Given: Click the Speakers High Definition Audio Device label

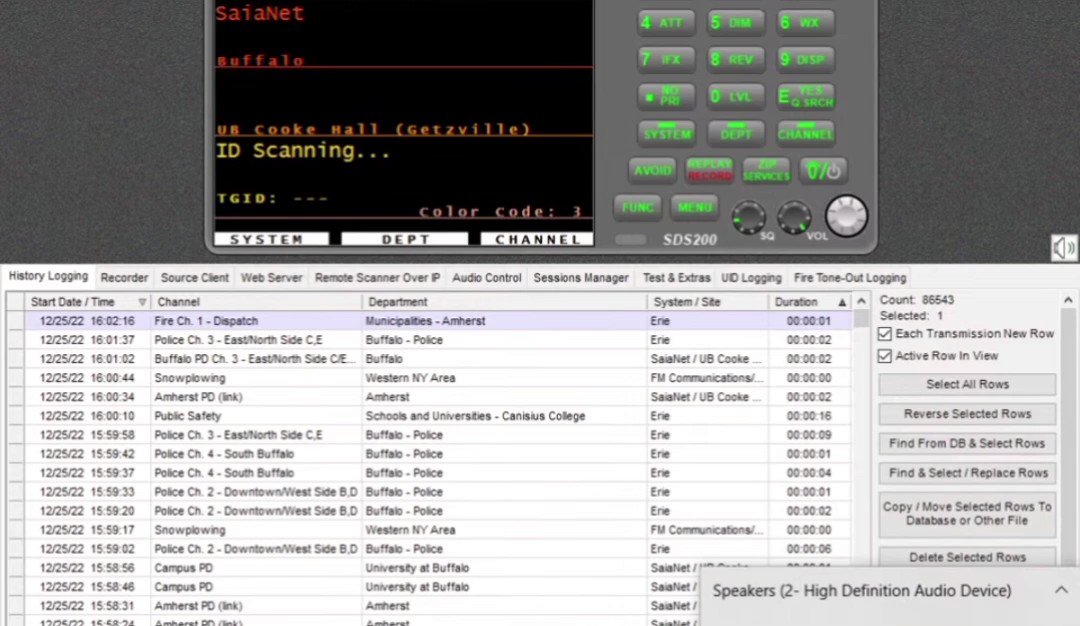Looking at the screenshot, I should click(x=862, y=590).
